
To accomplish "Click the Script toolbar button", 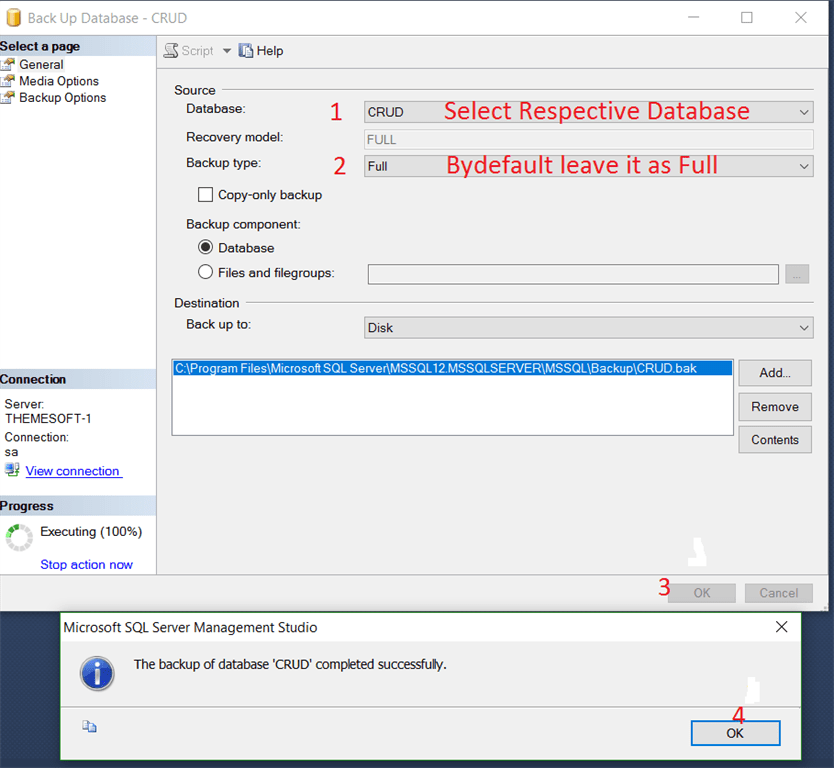I will pyautogui.click(x=188, y=51).
